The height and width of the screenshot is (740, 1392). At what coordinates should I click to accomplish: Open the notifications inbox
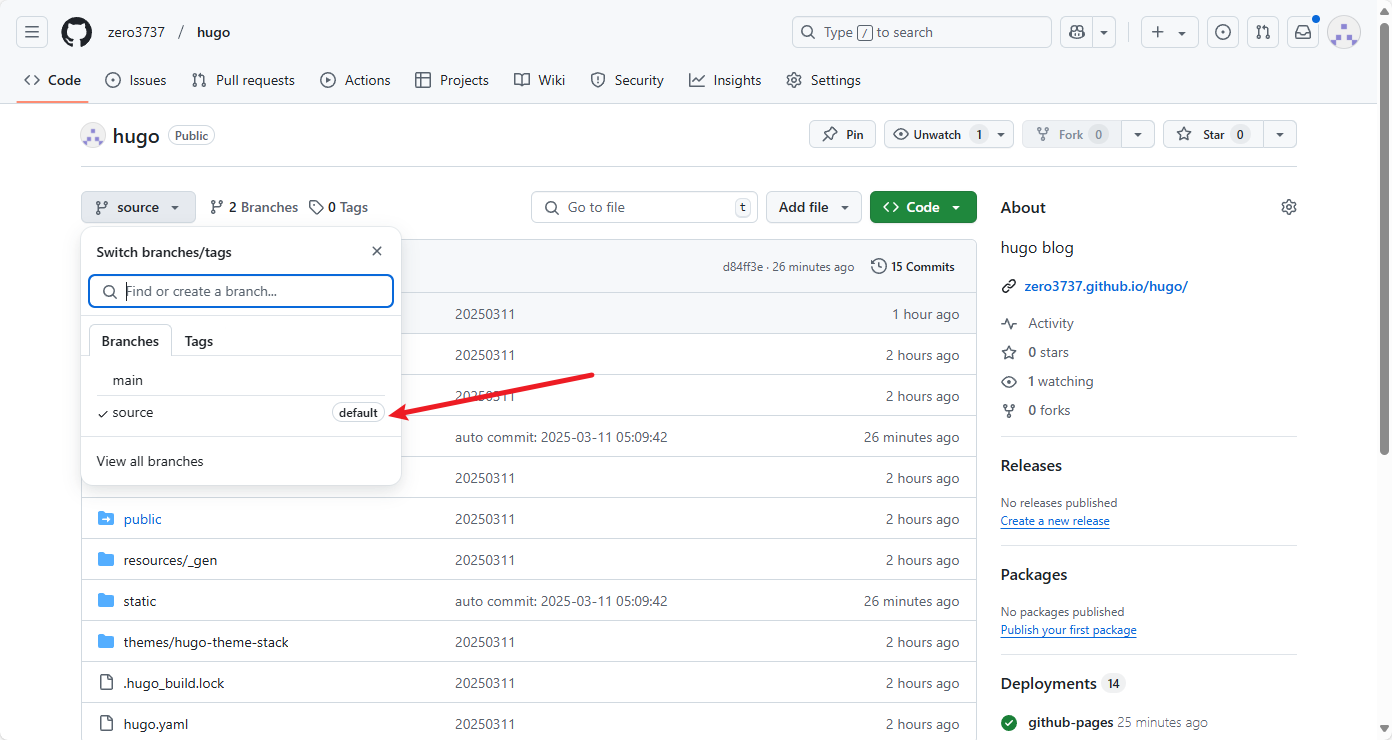click(x=1303, y=32)
